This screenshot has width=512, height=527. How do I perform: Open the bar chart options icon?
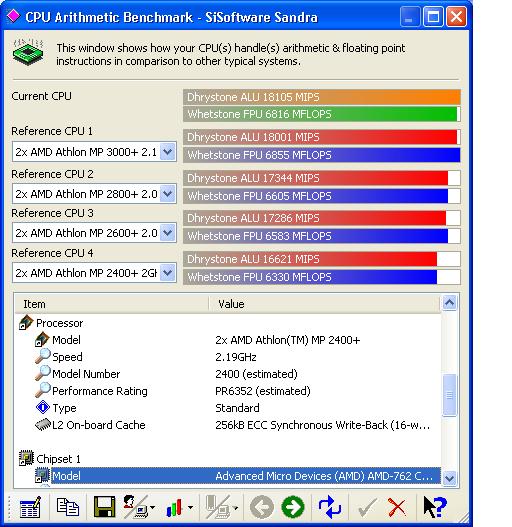pos(174,508)
